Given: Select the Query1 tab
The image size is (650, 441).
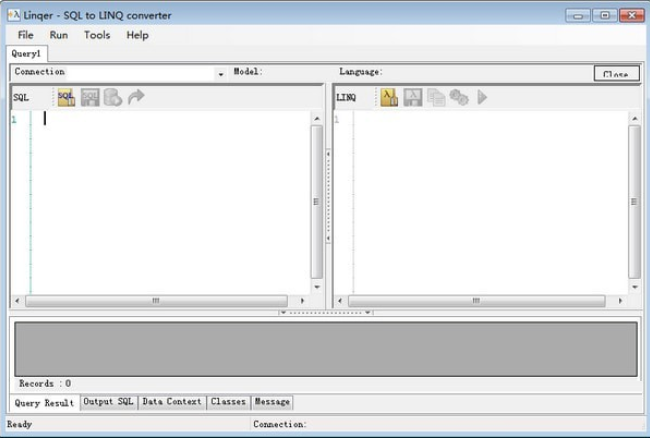Looking at the screenshot, I should click(x=27, y=54).
